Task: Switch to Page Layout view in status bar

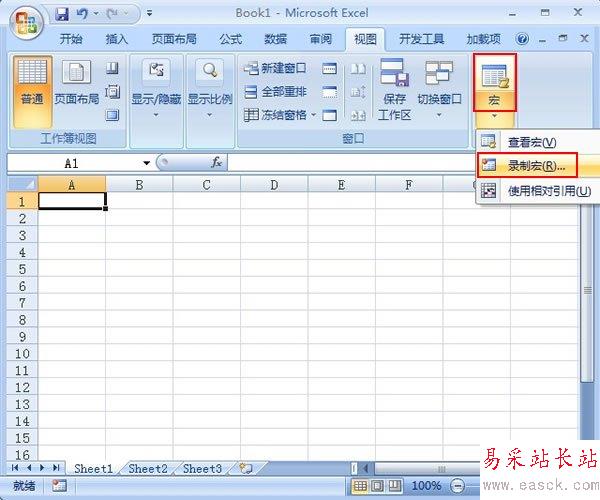Action: click(378, 486)
